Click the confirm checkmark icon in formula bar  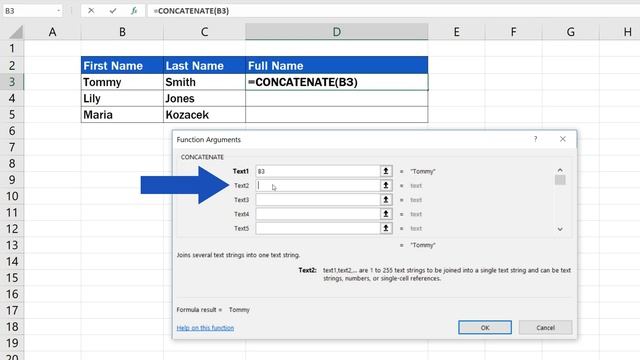tap(113, 11)
